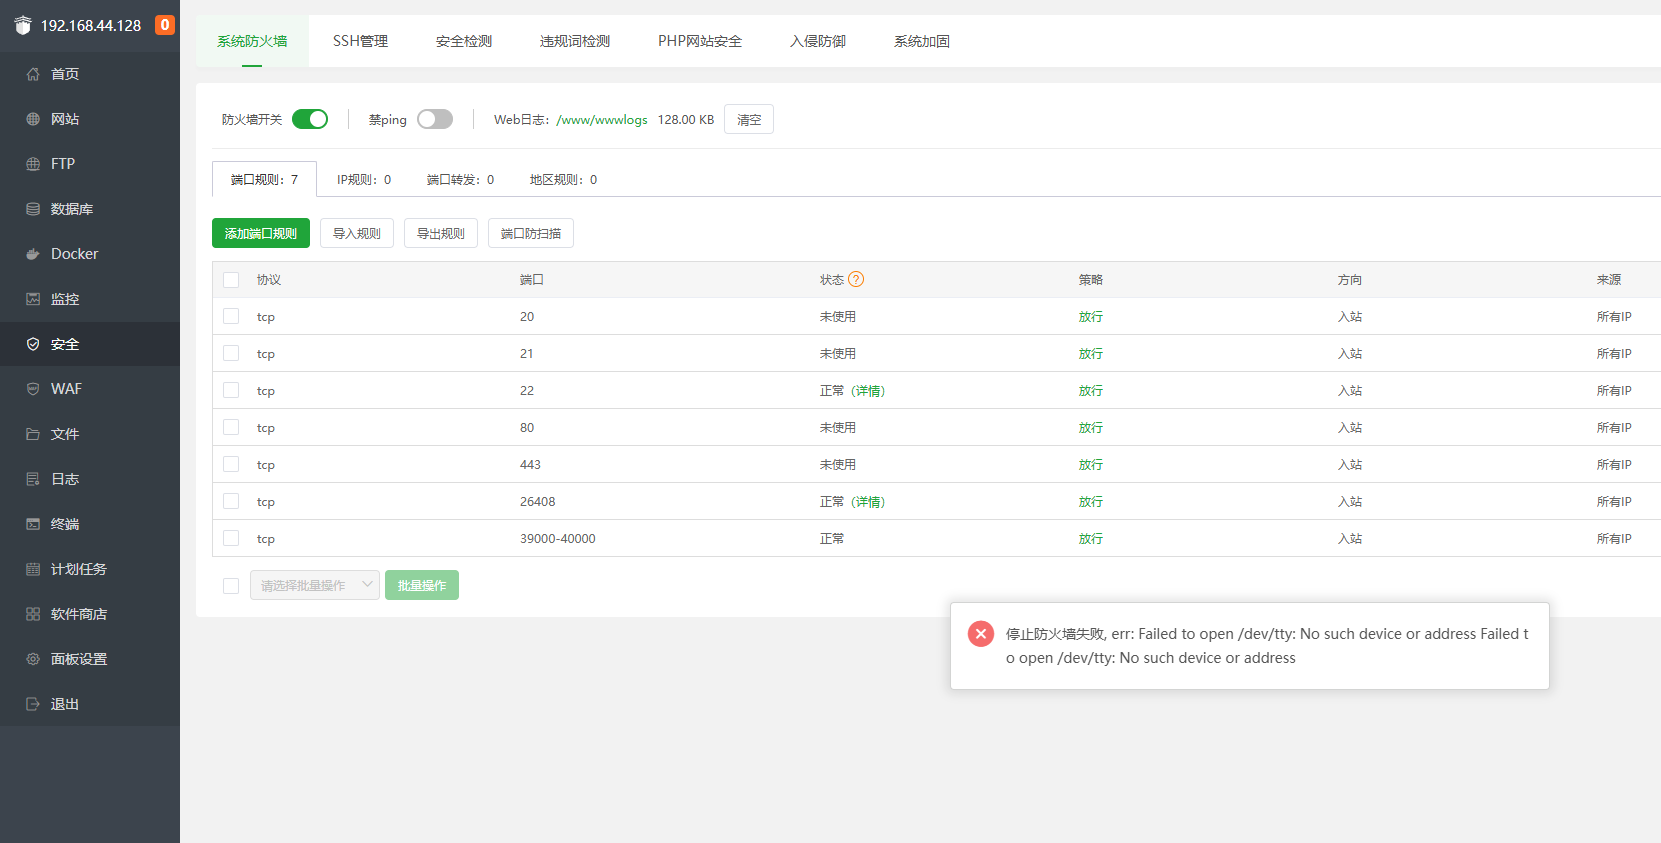
Task: Click the WAF shield icon
Action: [33, 389]
